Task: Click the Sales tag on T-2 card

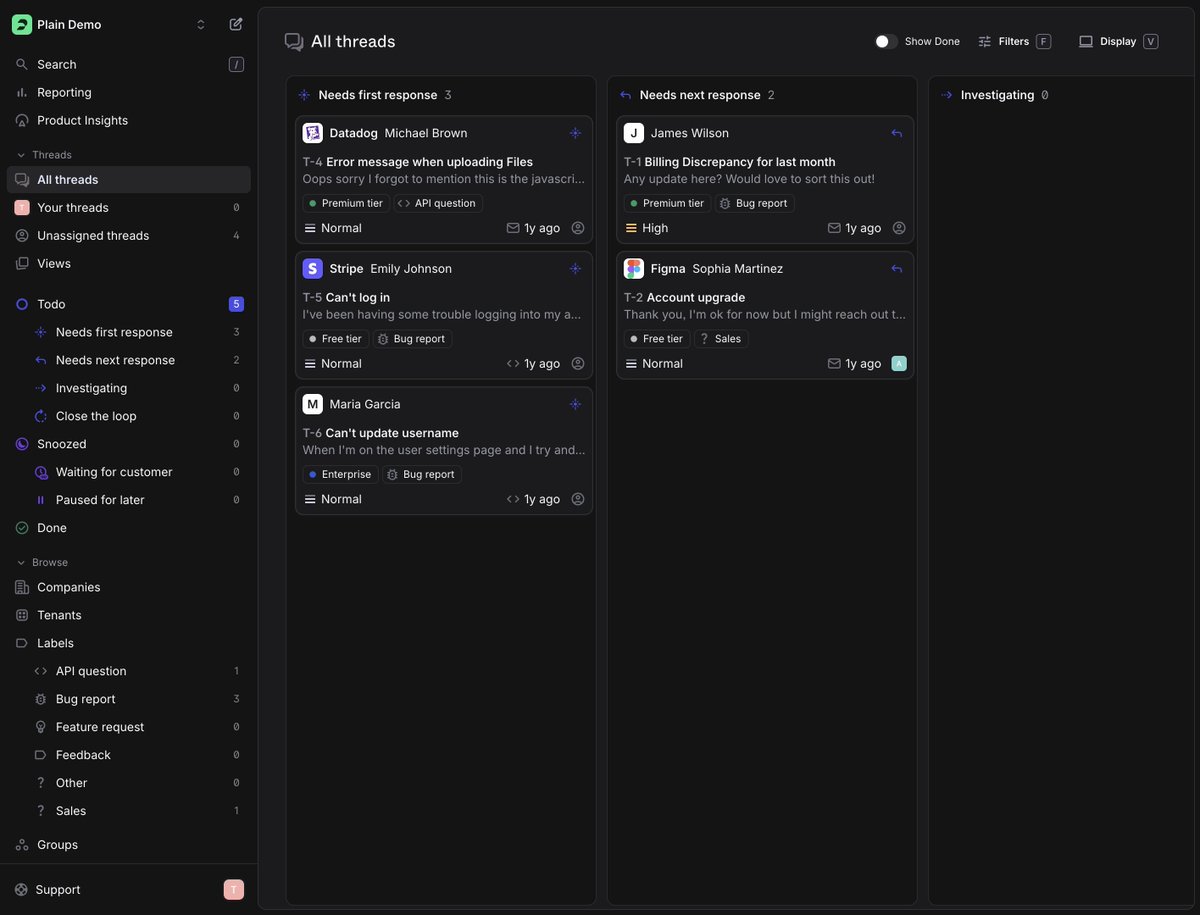Action: (x=721, y=339)
